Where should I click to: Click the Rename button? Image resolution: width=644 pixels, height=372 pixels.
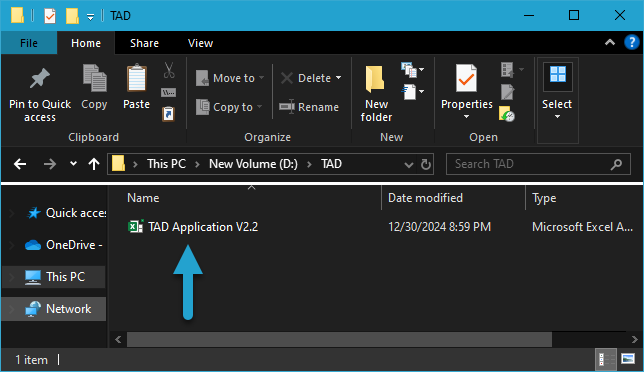coord(309,107)
